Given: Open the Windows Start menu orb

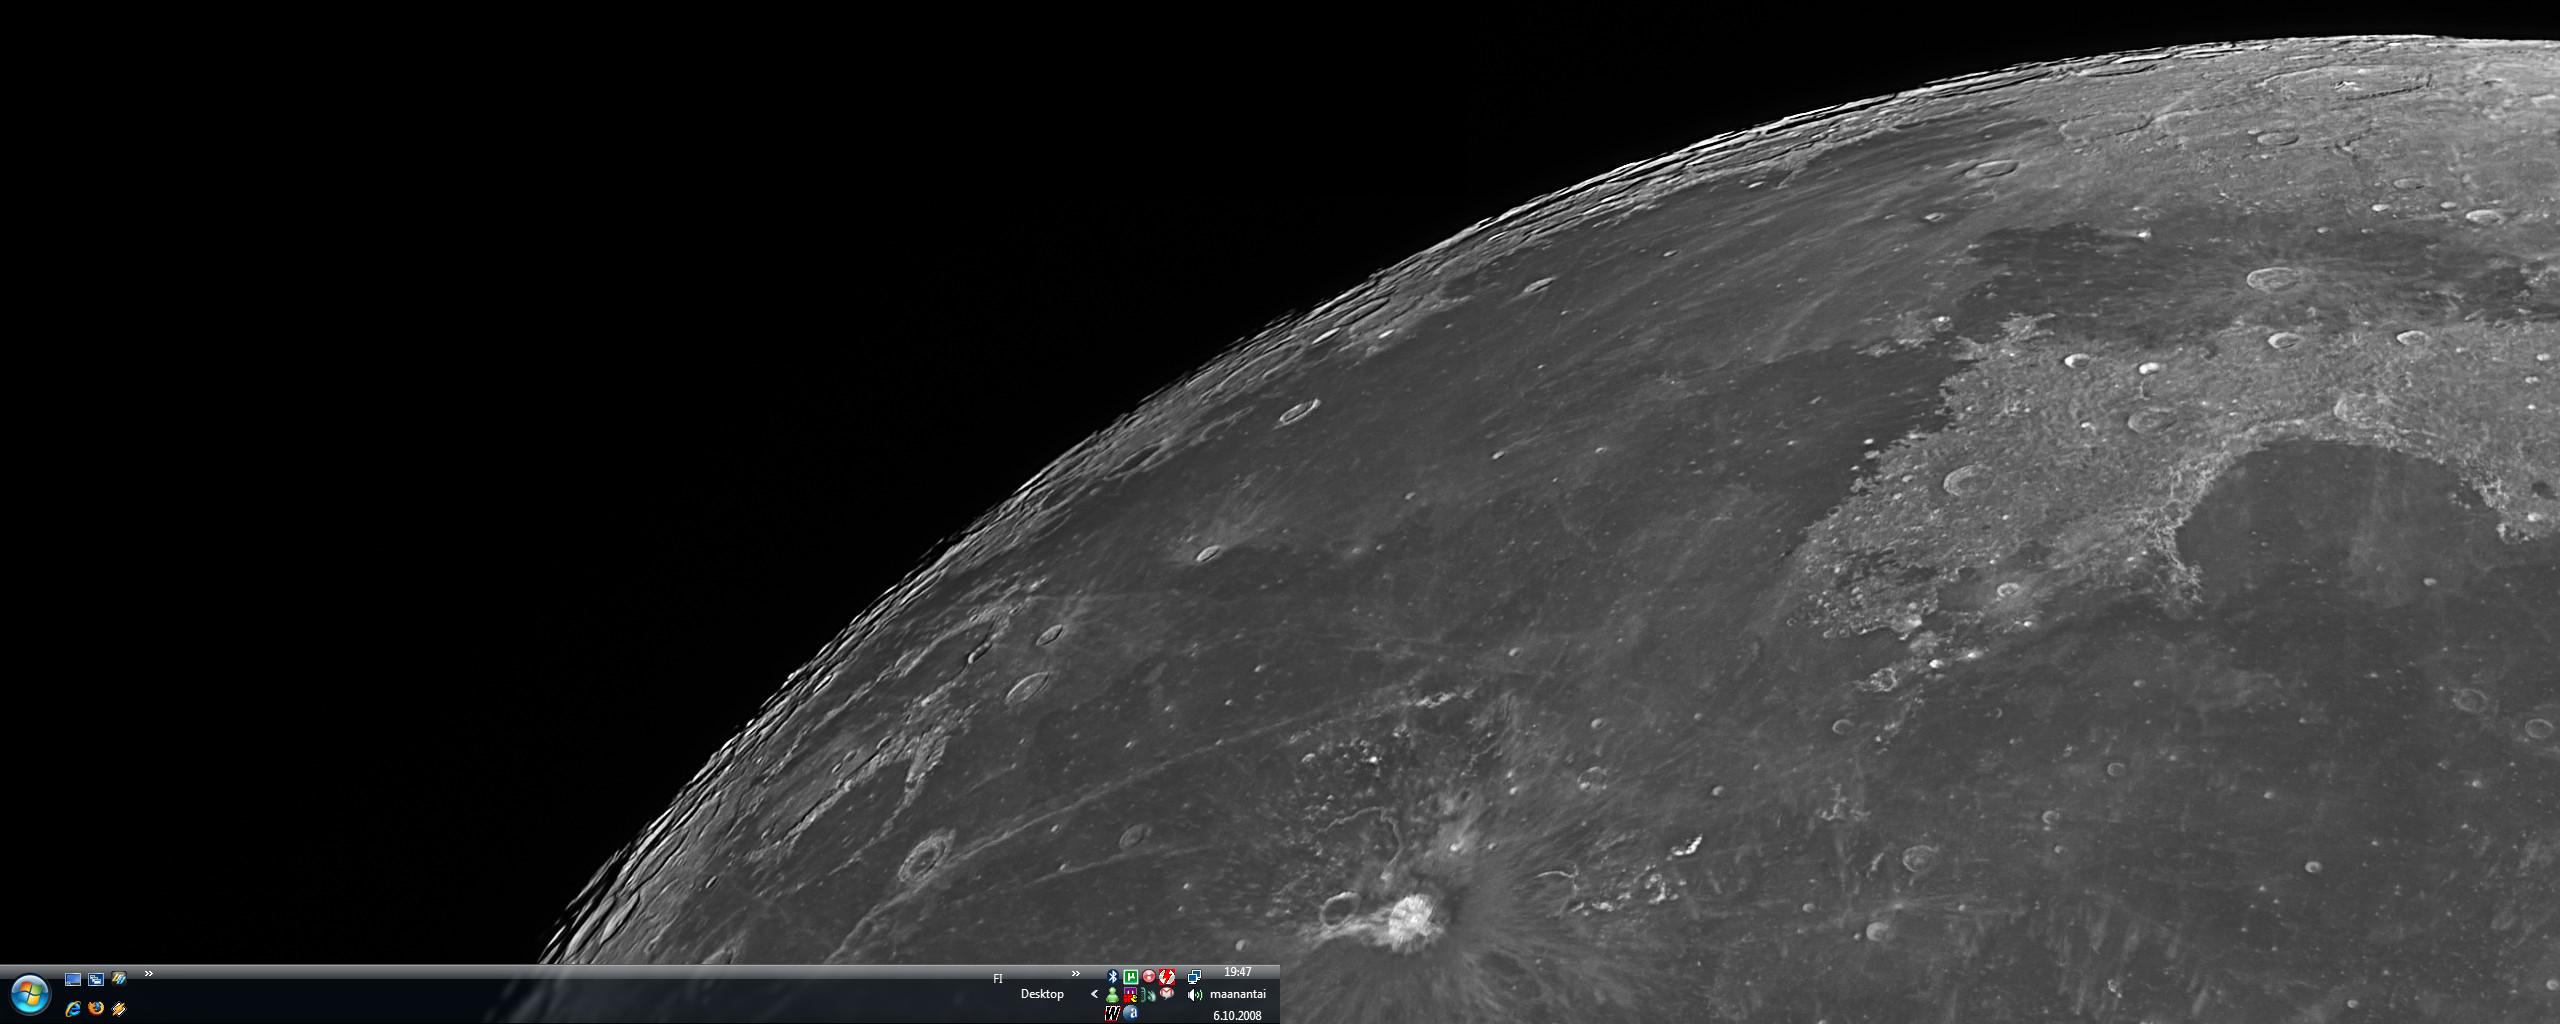Looking at the screenshot, I should pyautogui.click(x=30, y=994).
